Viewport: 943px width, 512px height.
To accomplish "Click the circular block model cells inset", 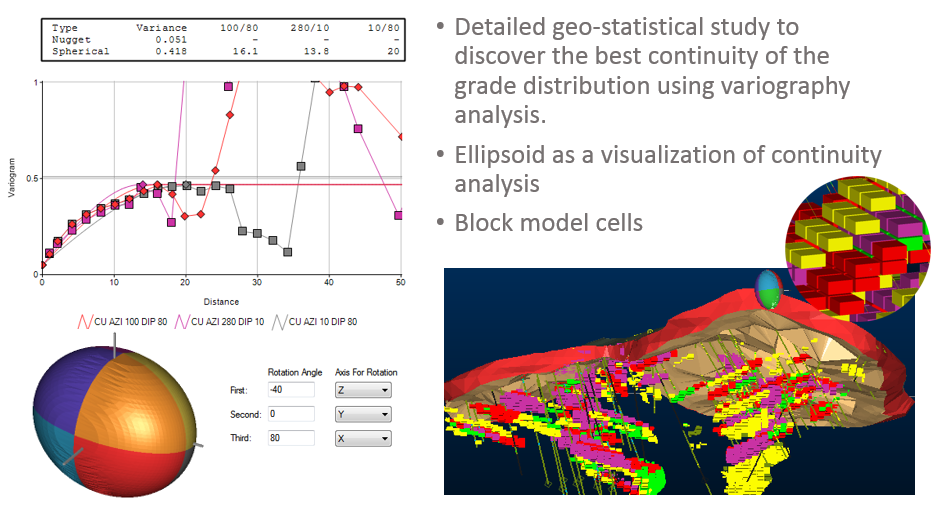I will coord(858,248).
